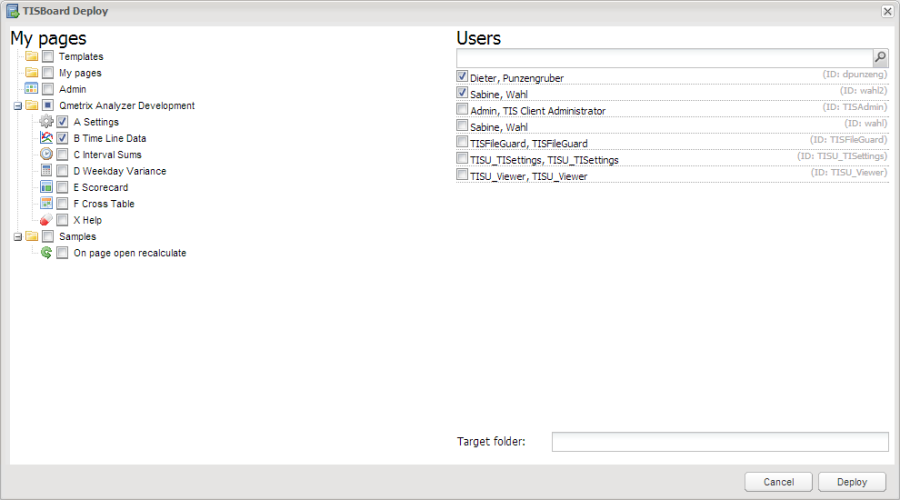The height and width of the screenshot is (500, 900).
Task: Tick the TISU_Viewer user checkbox
Action: [x=462, y=175]
